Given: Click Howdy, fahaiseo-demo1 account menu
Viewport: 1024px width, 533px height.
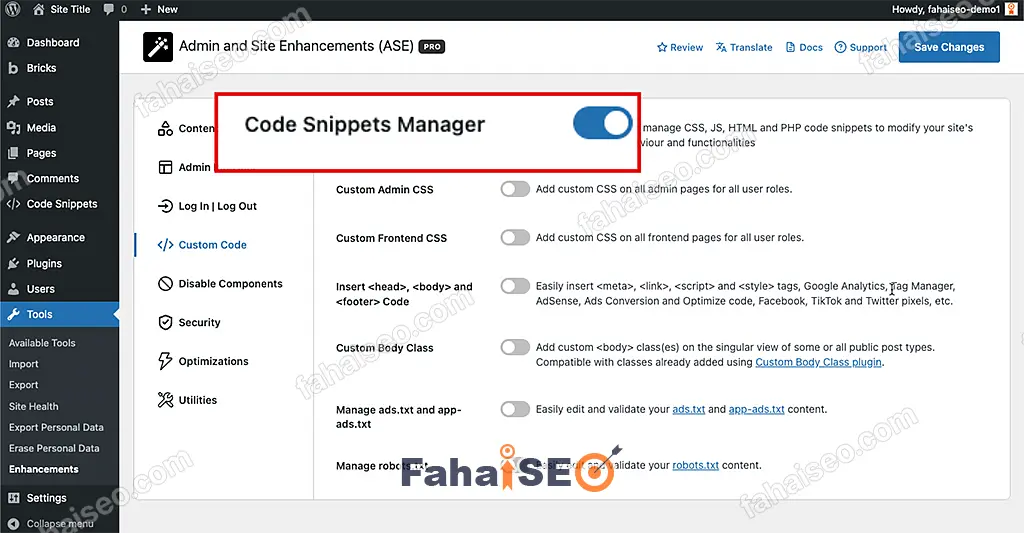Looking at the screenshot, I should [x=955, y=9].
